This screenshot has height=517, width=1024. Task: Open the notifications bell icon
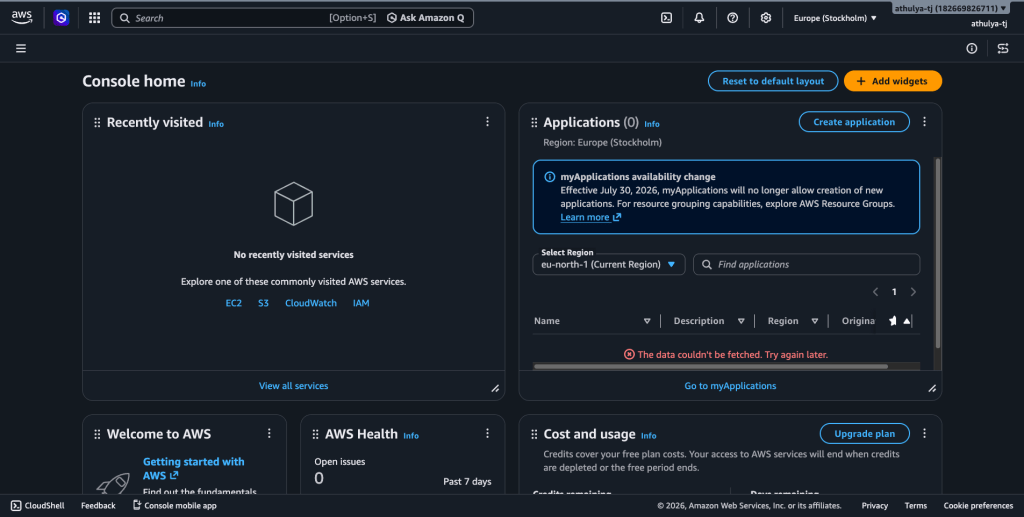[699, 18]
